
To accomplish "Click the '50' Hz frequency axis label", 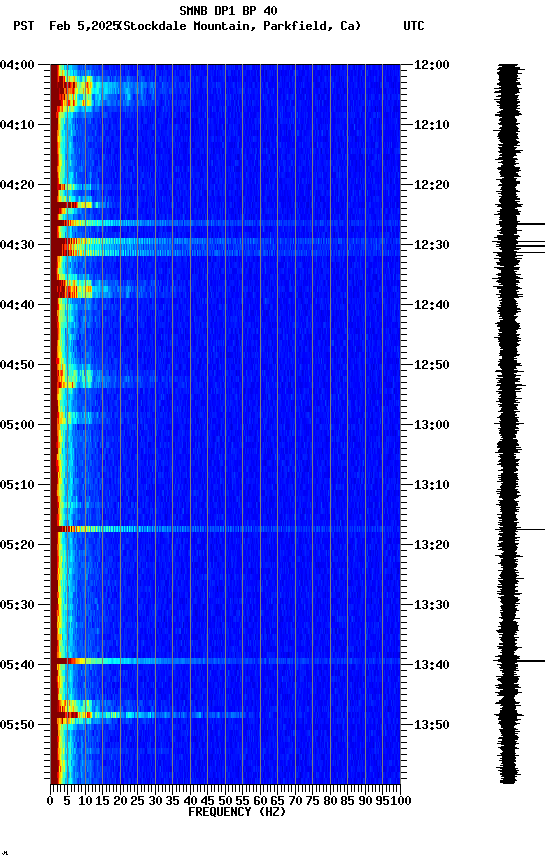I will click(225, 801).
